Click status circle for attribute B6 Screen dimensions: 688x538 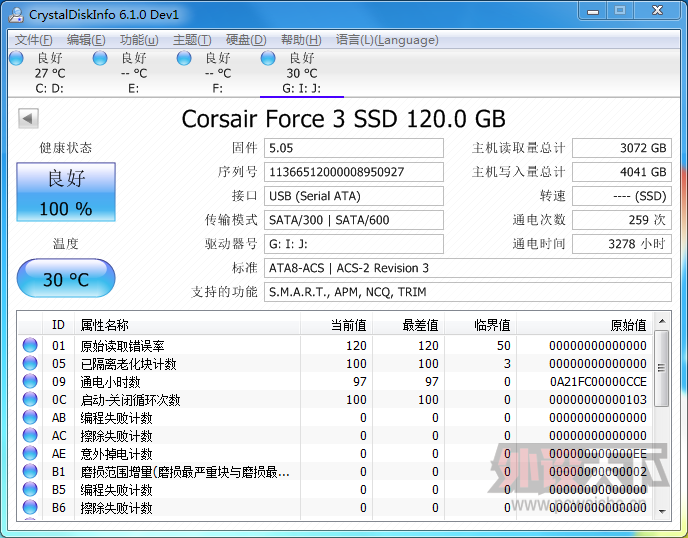[x=30, y=507]
